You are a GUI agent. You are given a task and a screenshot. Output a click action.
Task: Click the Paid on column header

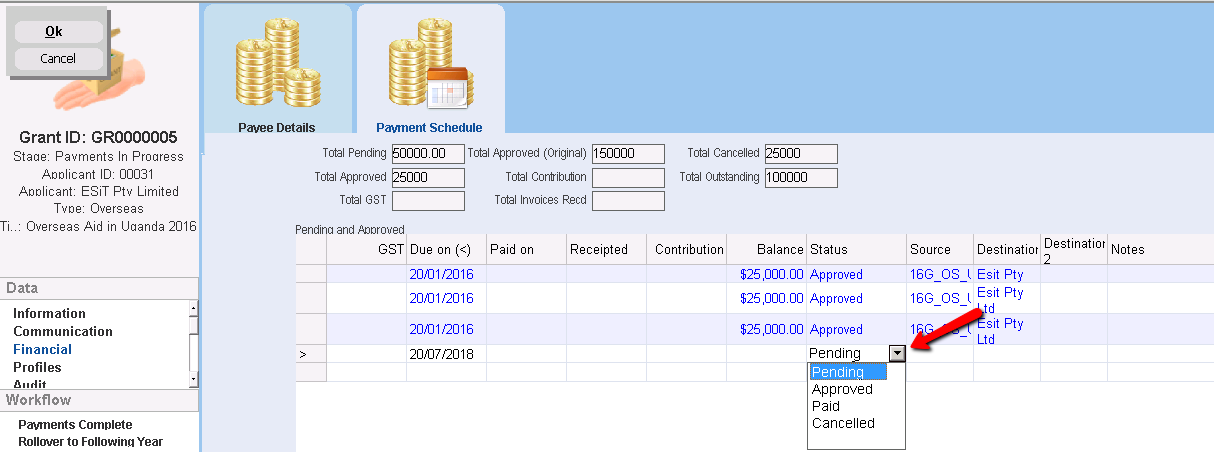point(526,249)
